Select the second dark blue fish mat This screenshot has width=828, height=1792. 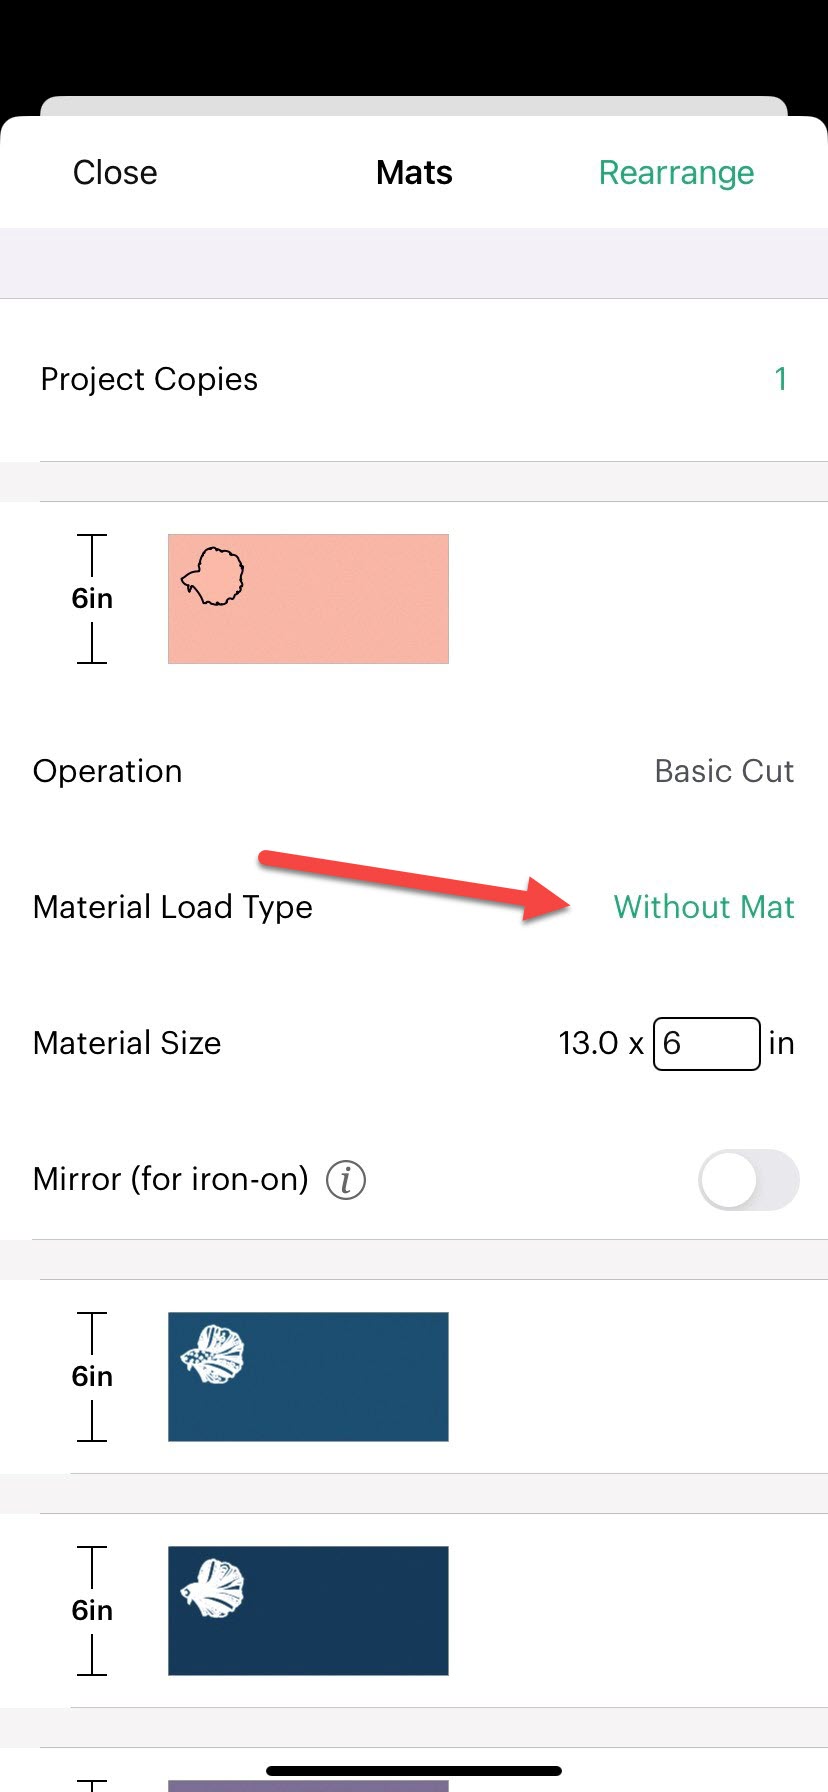[x=308, y=1610]
